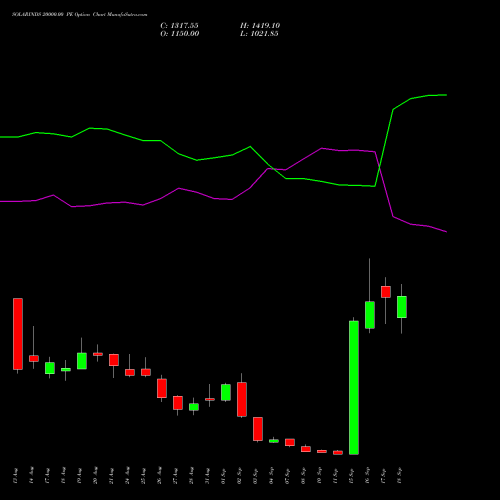The width and height of the screenshot is (500, 500).
Task: Select the 01 Sep date label
Action: 224,476
